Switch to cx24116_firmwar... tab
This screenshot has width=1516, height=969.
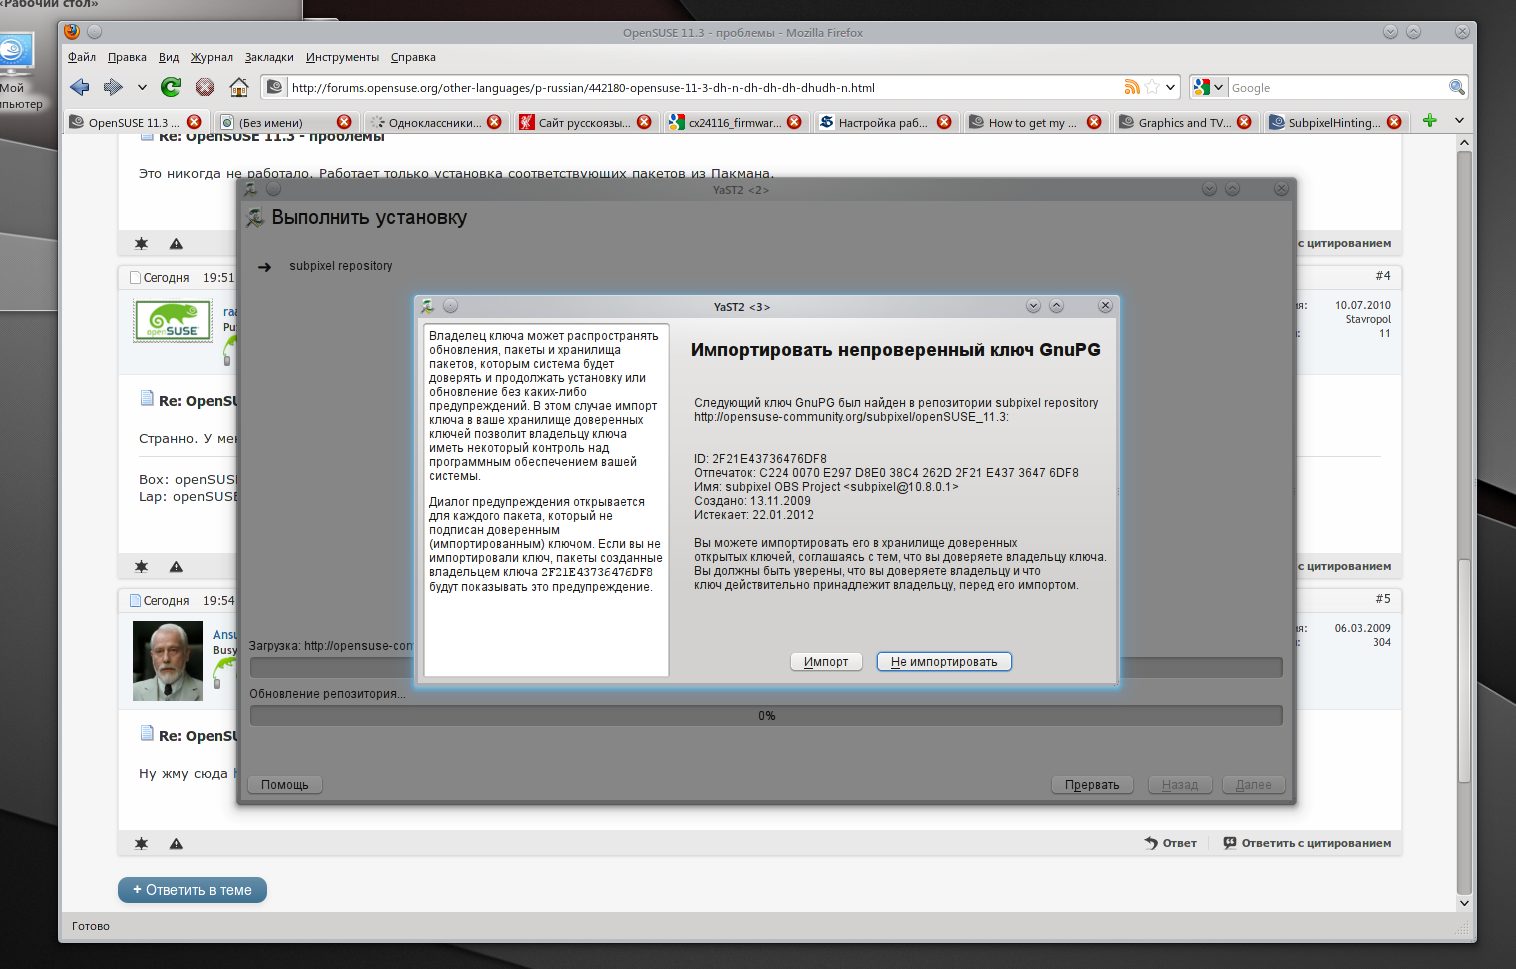pyautogui.click(x=734, y=122)
